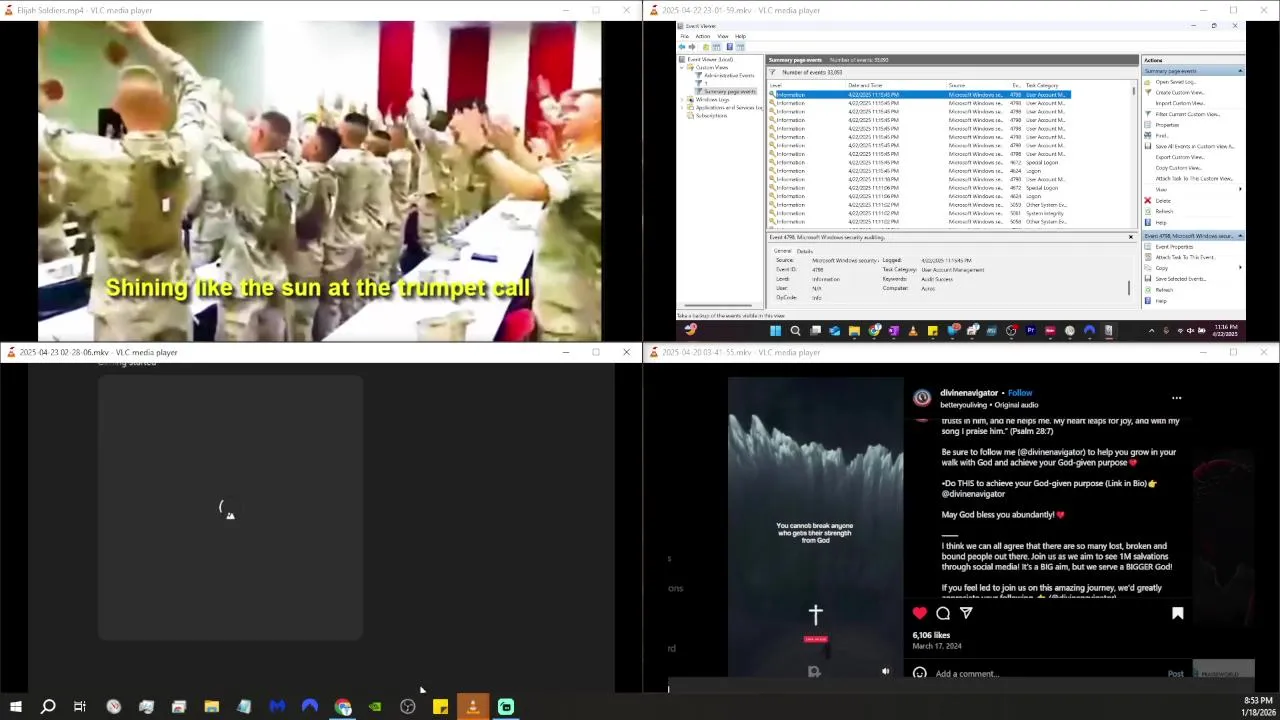Open Chrome from host taskbar
The image size is (1280, 720).
[343, 707]
